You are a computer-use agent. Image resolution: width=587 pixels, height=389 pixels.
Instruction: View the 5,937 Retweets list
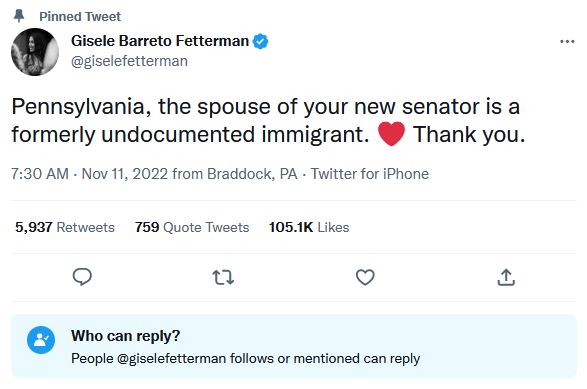65,227
